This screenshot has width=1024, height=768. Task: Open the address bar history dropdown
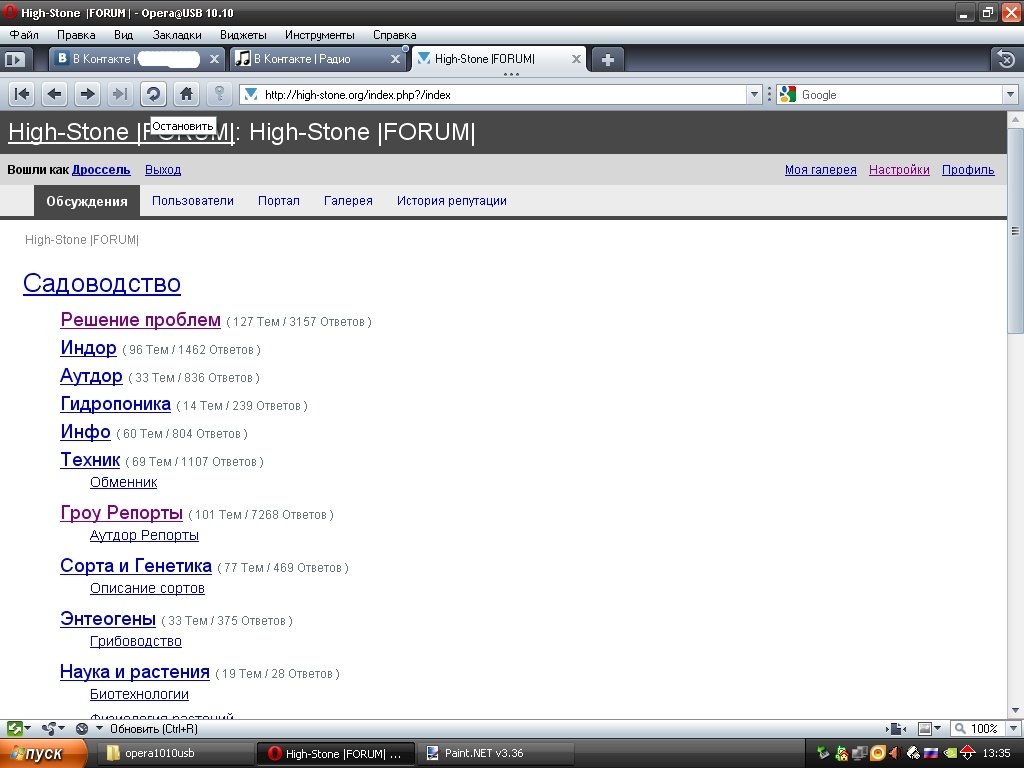pyautogui.click(x=754, y=95)
